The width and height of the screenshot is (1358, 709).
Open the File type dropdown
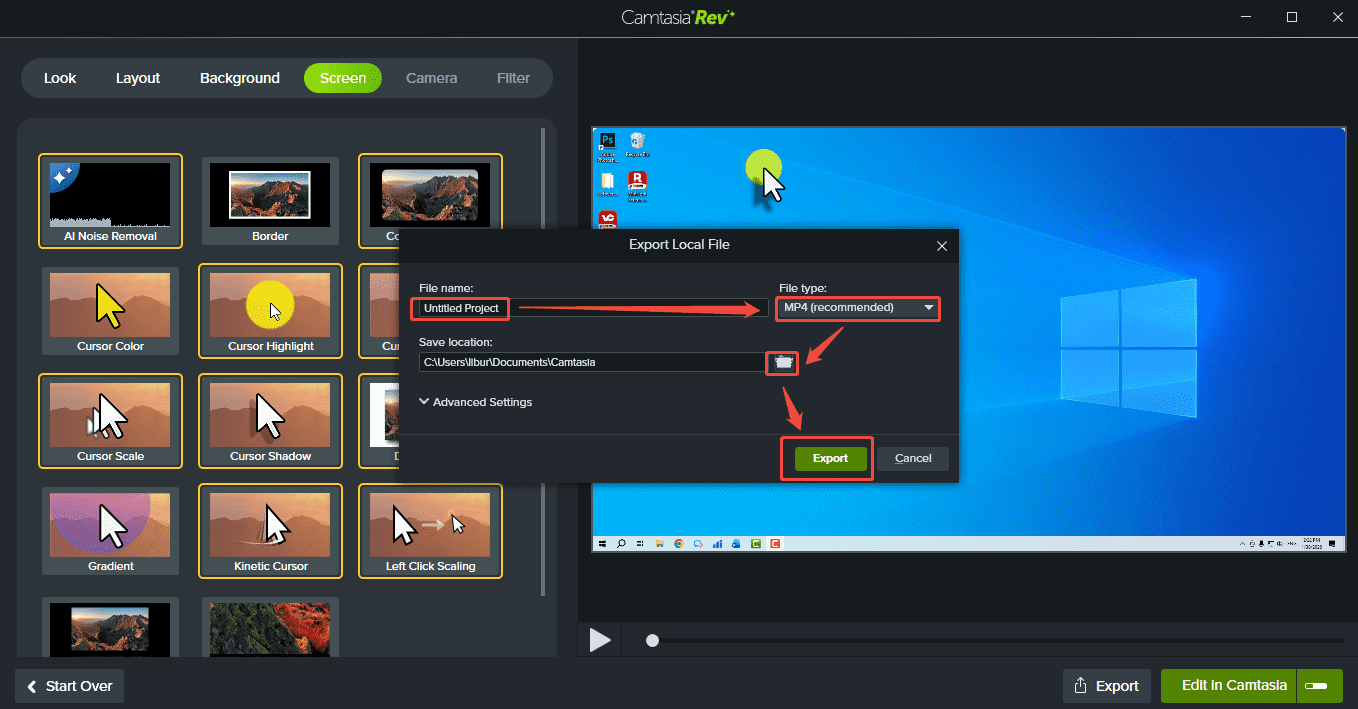click(x=857, y=308)
